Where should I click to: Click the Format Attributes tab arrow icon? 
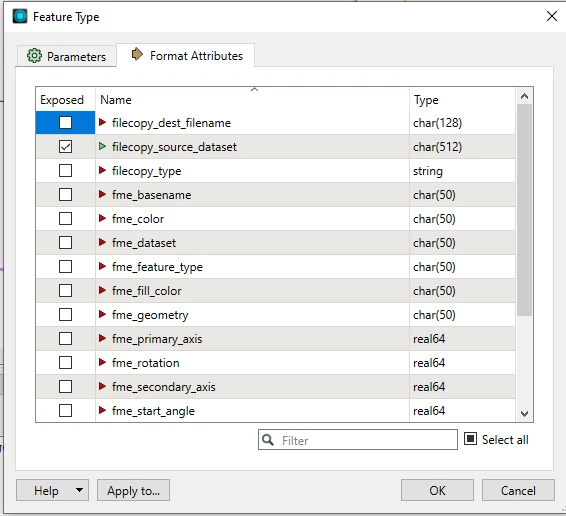pos(137,55)
